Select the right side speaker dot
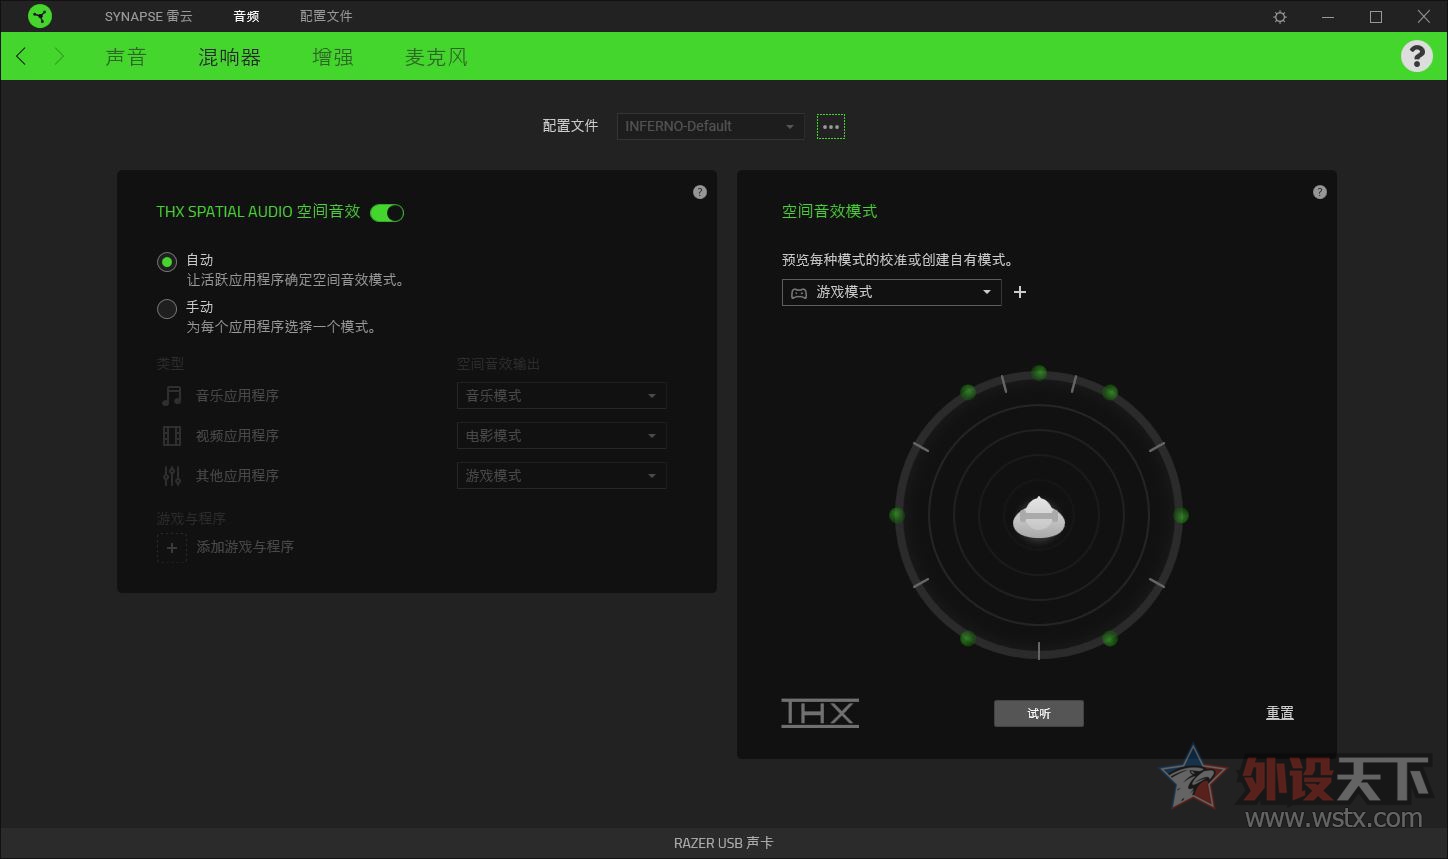The height and width of the screenshot is (859, 1448). click(x=1181, y=516)
